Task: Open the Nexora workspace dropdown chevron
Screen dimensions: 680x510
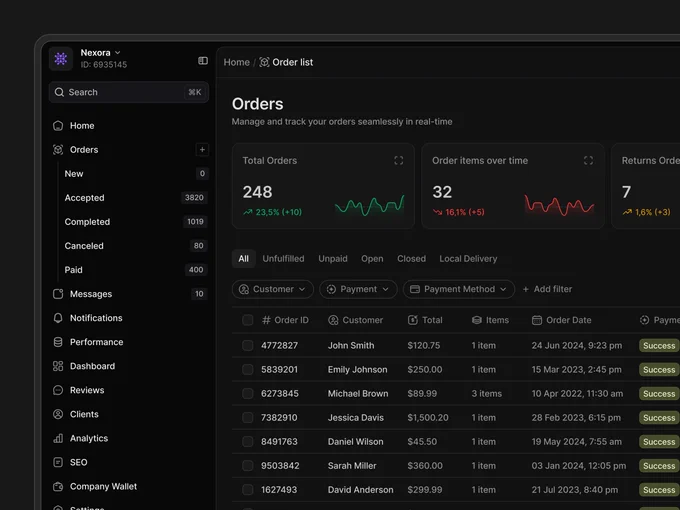Action: coord(118,53)
